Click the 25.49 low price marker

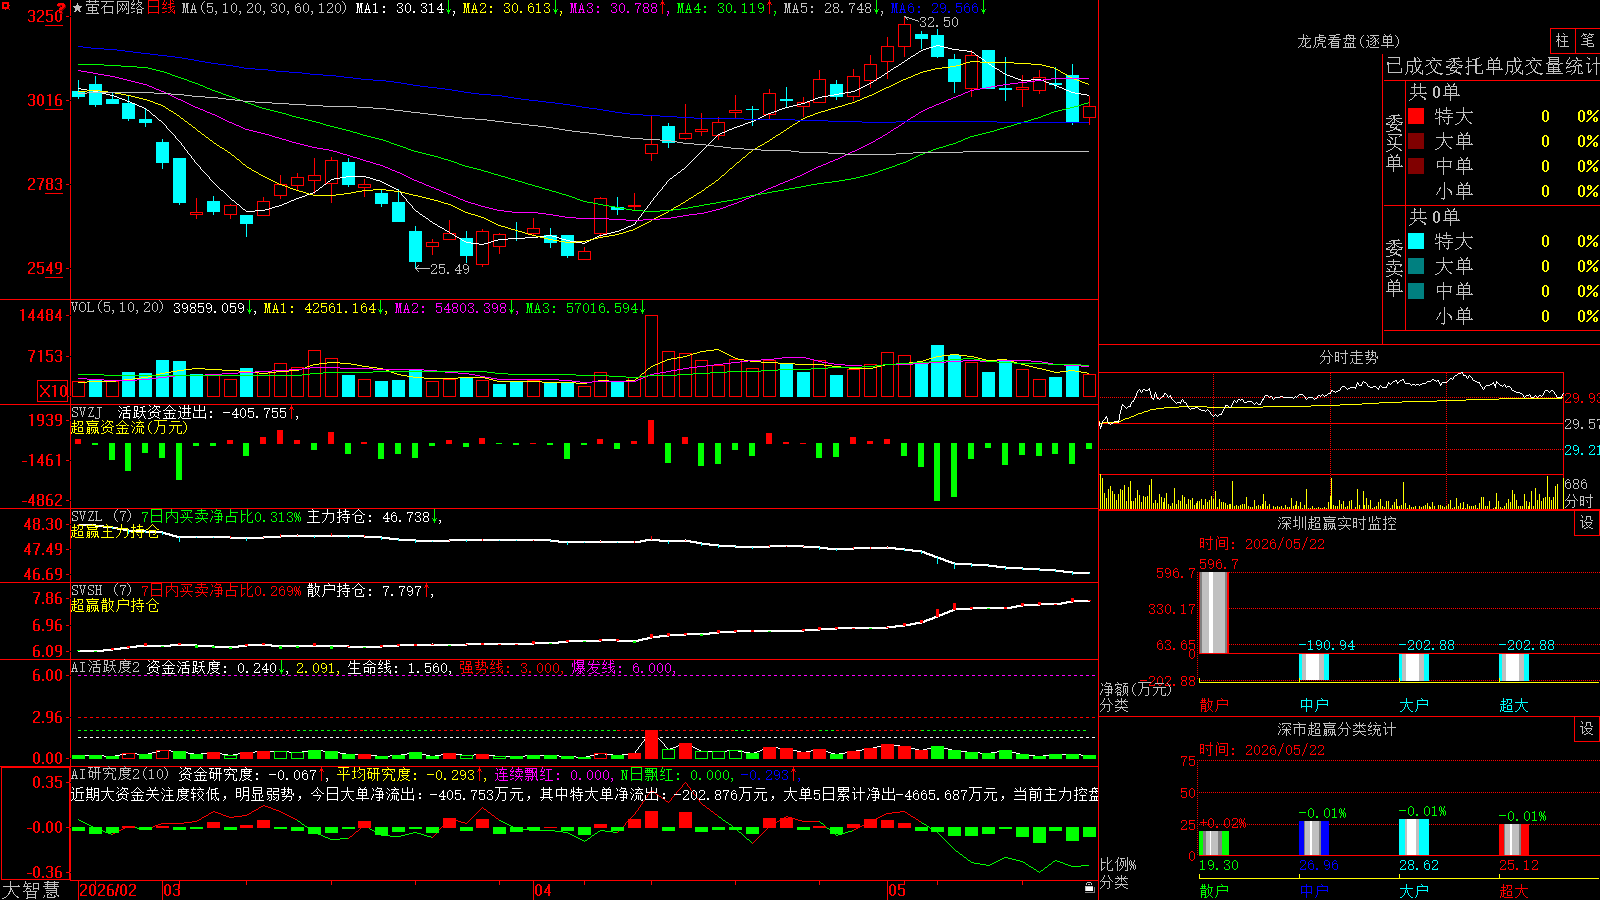pyautogui.click(x=449, y=269)
